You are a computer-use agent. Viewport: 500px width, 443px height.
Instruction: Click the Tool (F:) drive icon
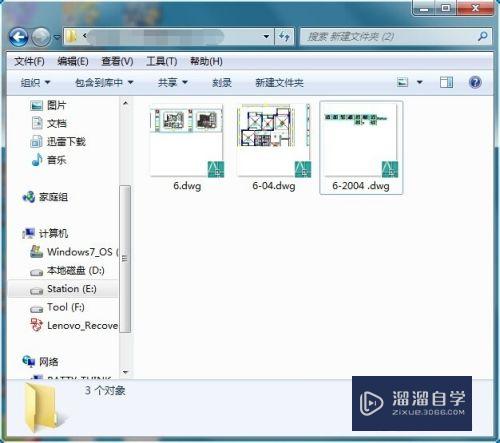coord(36,309)
